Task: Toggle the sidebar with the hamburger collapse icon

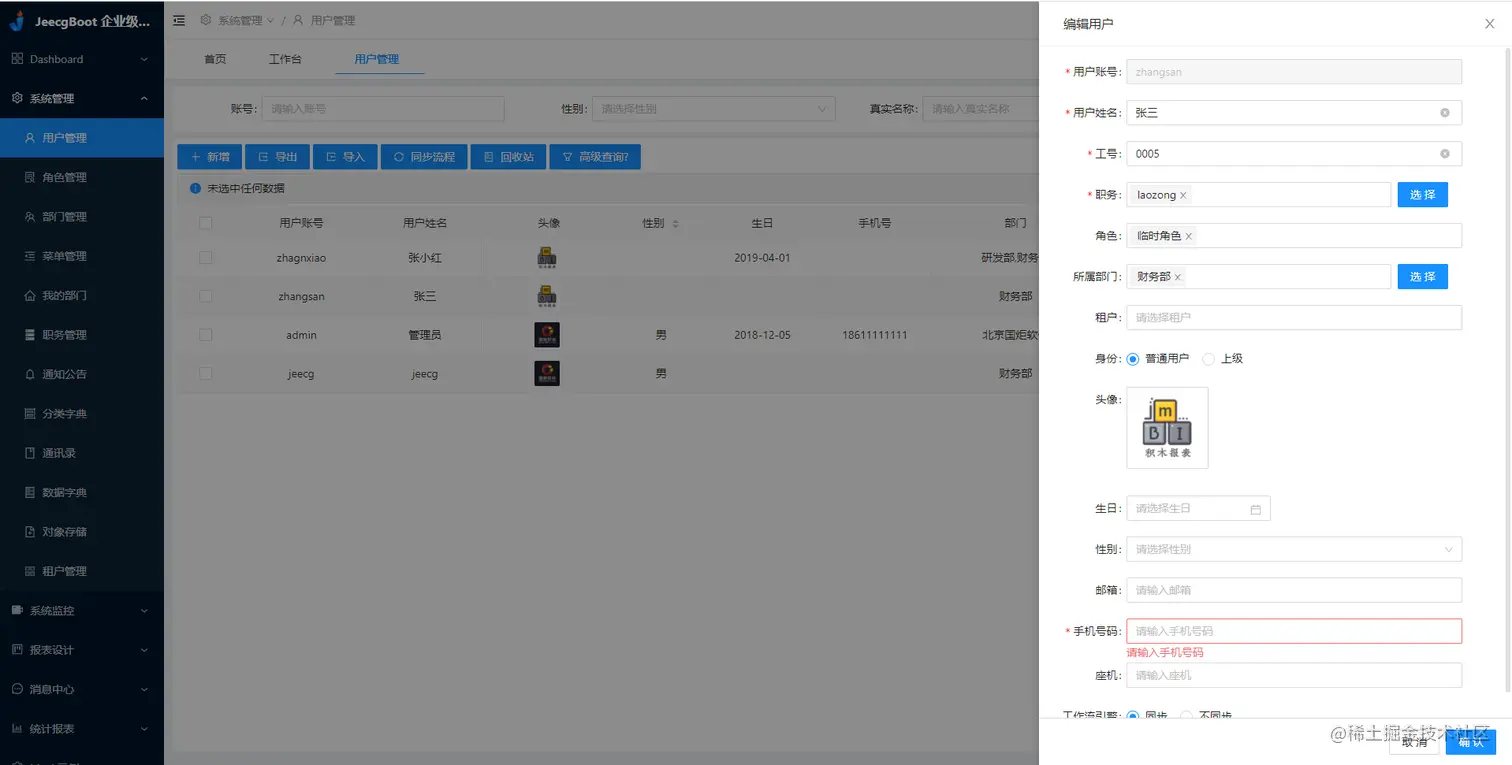Action: point(179,19)
